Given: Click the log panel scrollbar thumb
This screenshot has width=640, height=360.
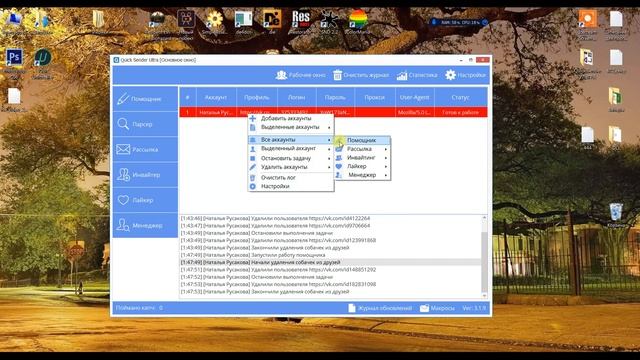Looking at the screenshot, I should [484, 262].
